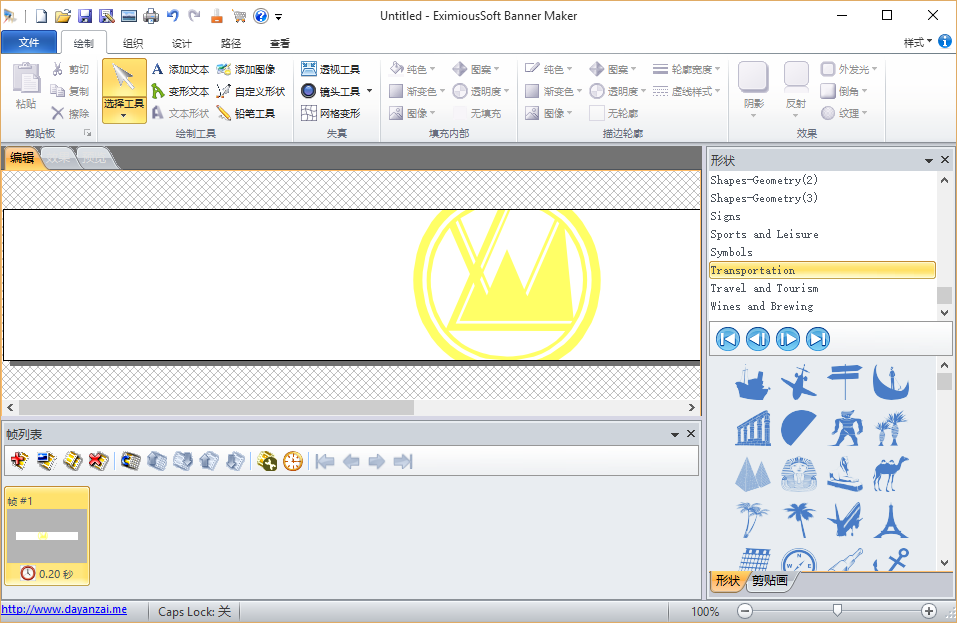Select 自定义形状 custom shape tool
This screenshot has height=623, width=957.
(x=251, y=91)
